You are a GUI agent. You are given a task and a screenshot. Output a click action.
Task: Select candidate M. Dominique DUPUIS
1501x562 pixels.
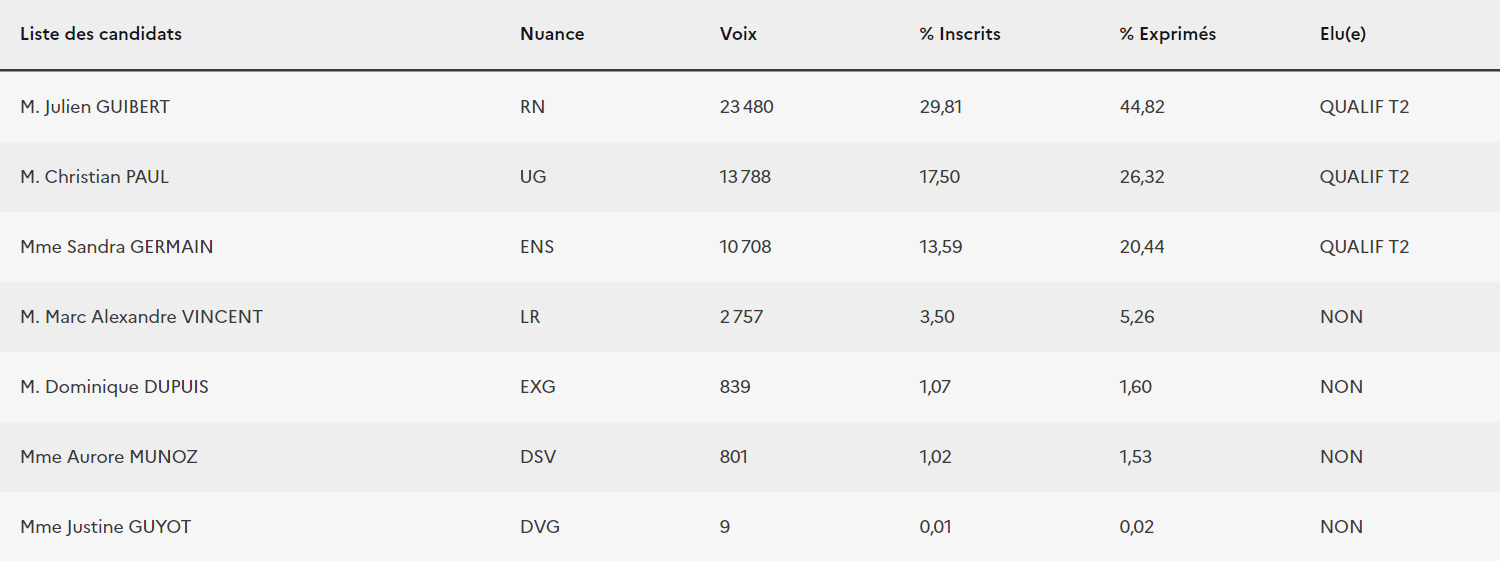pyautogui.click(x=114, y=387)
